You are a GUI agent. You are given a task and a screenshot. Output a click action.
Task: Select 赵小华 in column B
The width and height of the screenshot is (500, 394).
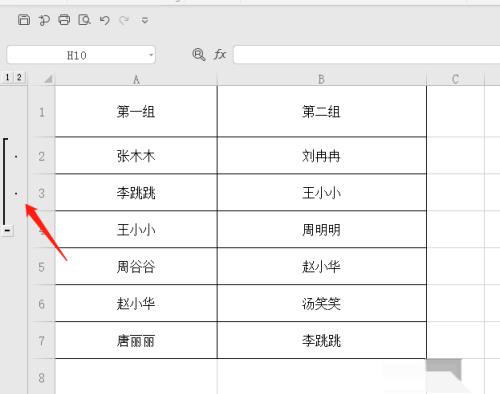(x=321, y=267)
